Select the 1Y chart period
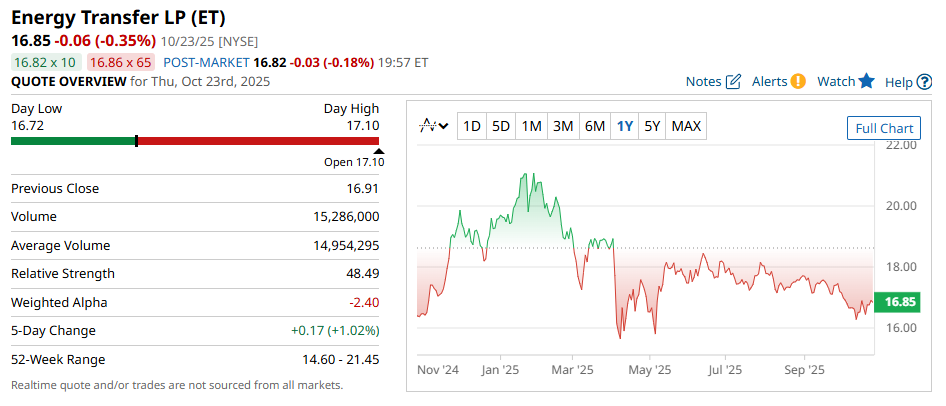 point(625,126)
